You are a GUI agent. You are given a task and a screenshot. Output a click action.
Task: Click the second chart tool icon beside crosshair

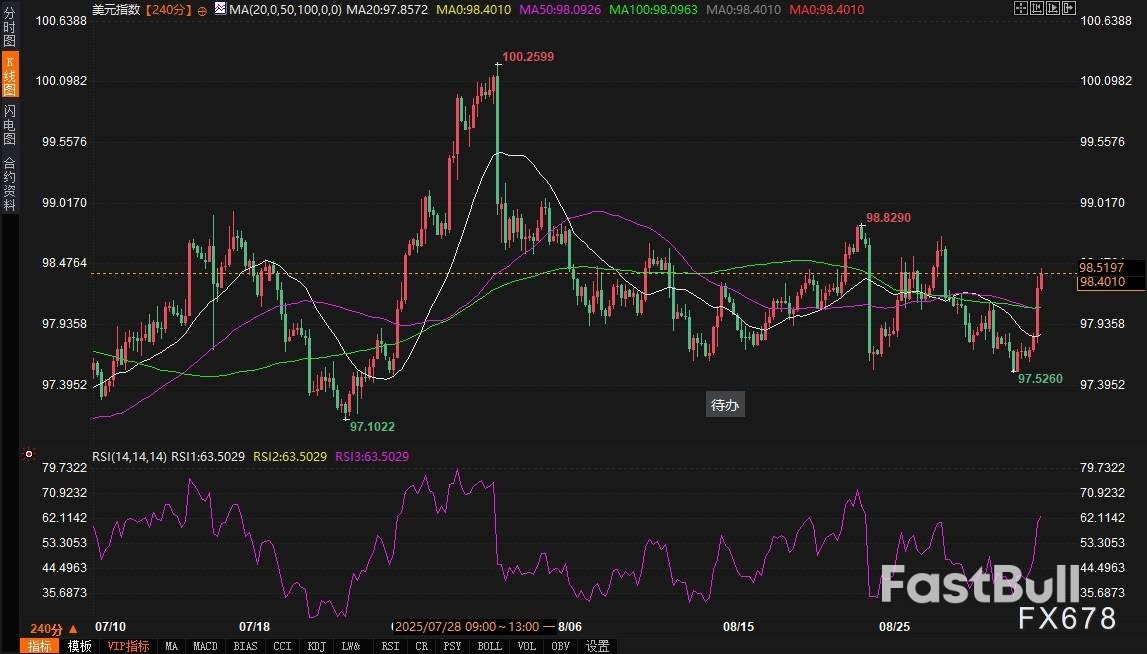tap(1037, 9)
